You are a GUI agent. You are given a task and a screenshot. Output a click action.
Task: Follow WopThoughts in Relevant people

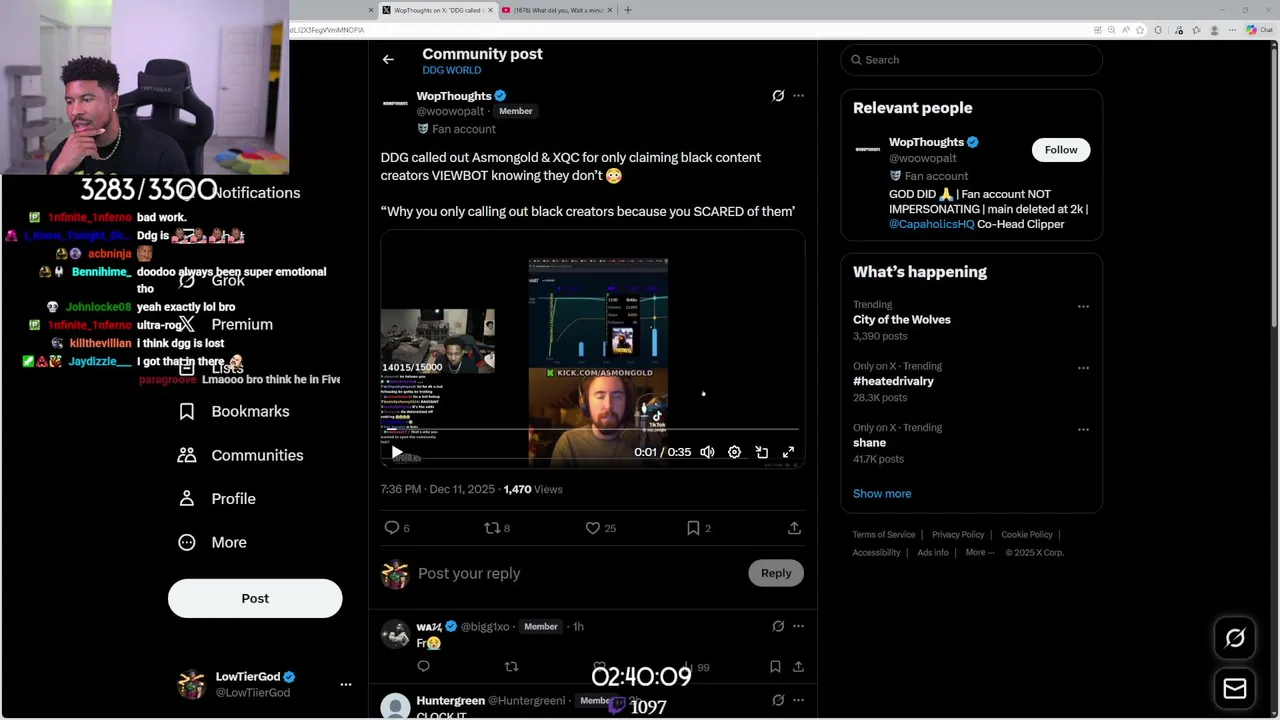point(1061,150)
